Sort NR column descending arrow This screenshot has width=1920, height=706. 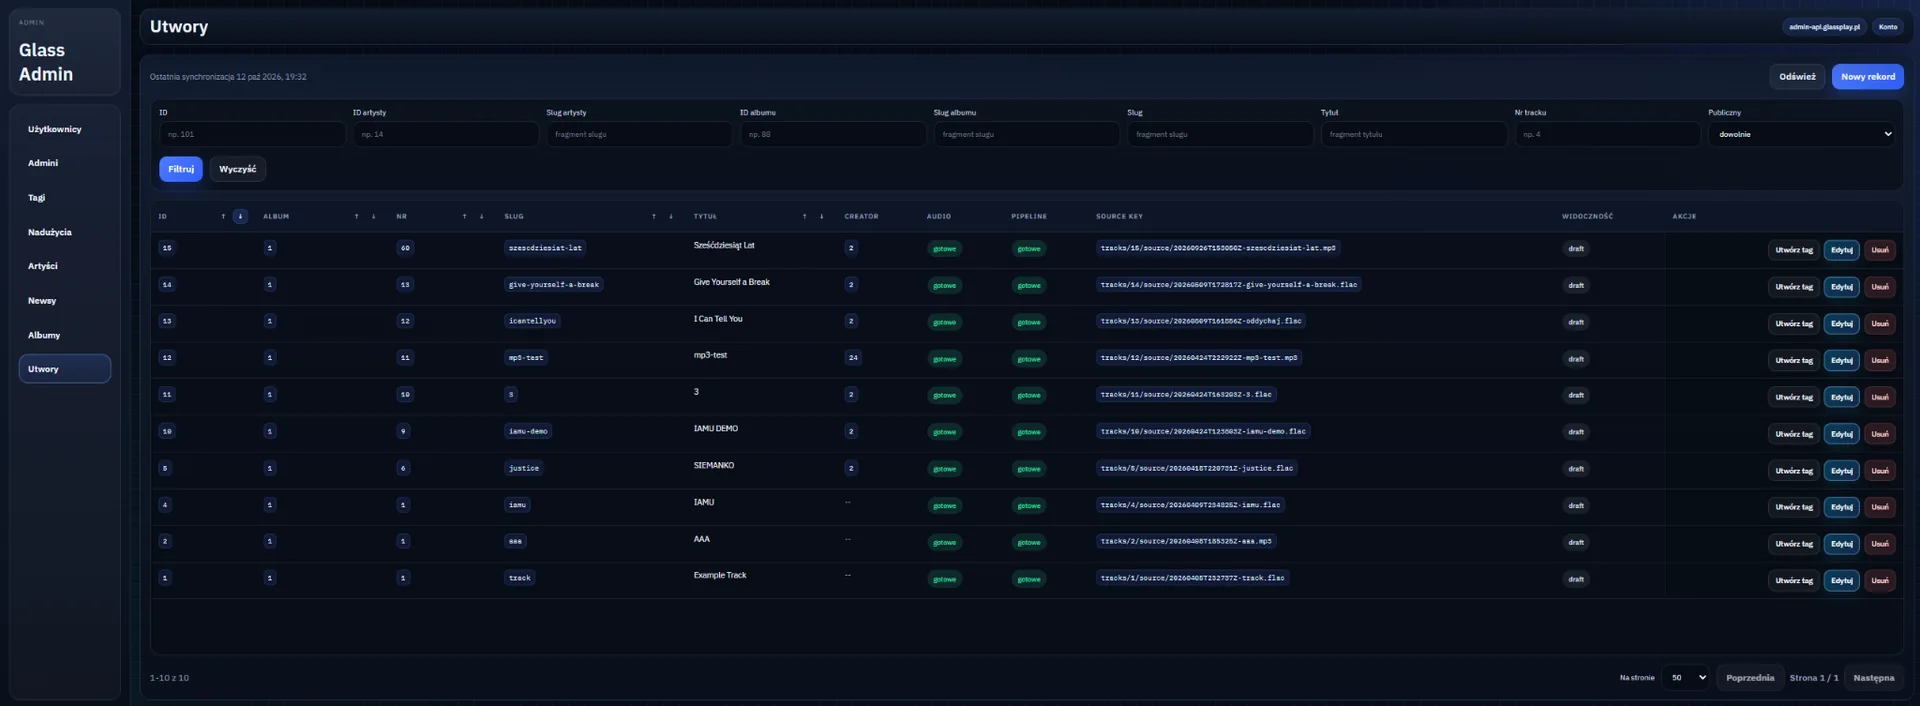481,216
